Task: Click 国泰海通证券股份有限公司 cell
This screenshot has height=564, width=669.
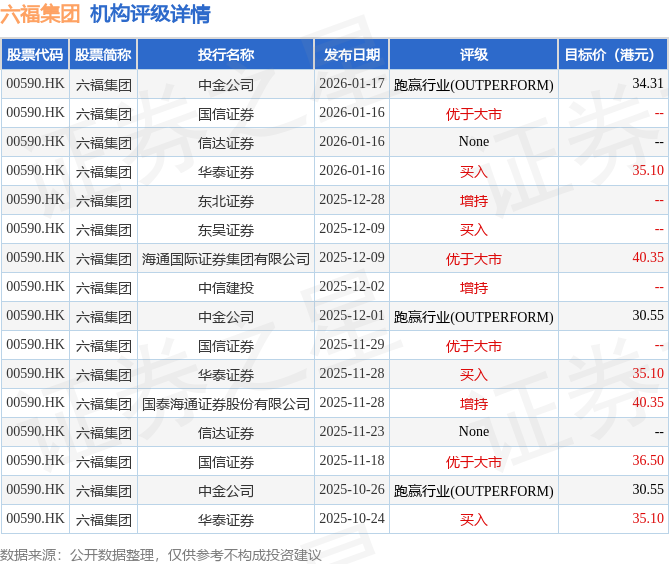Action: pos(226,404)
